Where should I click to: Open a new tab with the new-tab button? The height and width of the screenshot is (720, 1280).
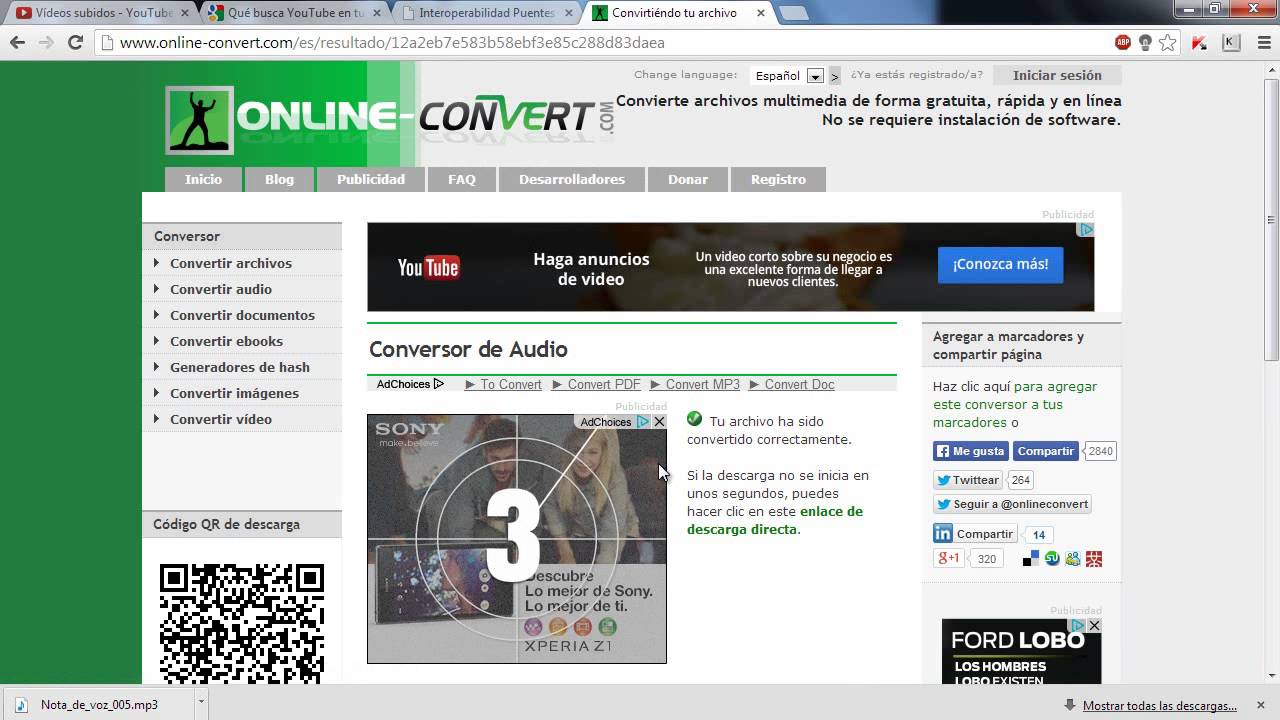[x=792, y=14]
